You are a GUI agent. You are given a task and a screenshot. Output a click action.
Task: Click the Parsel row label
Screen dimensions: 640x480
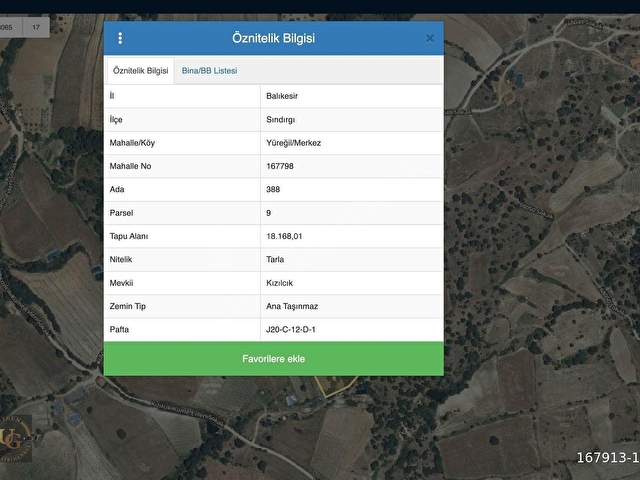click(121, 213)
